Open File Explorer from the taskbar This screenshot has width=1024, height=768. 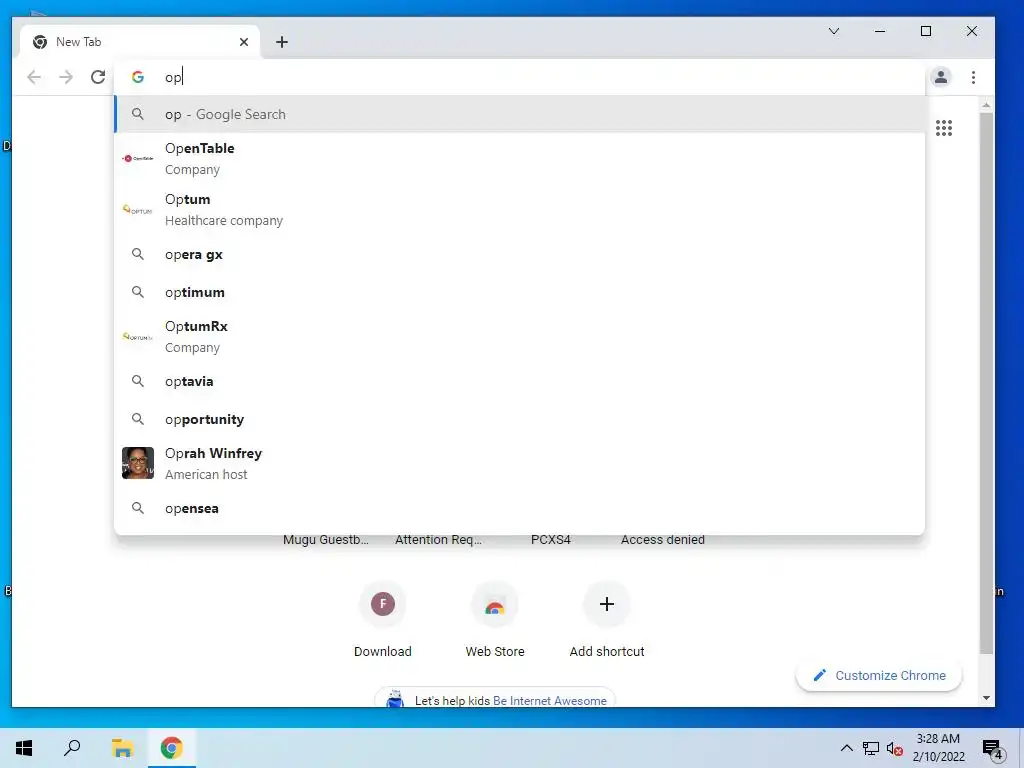(122, 748)
